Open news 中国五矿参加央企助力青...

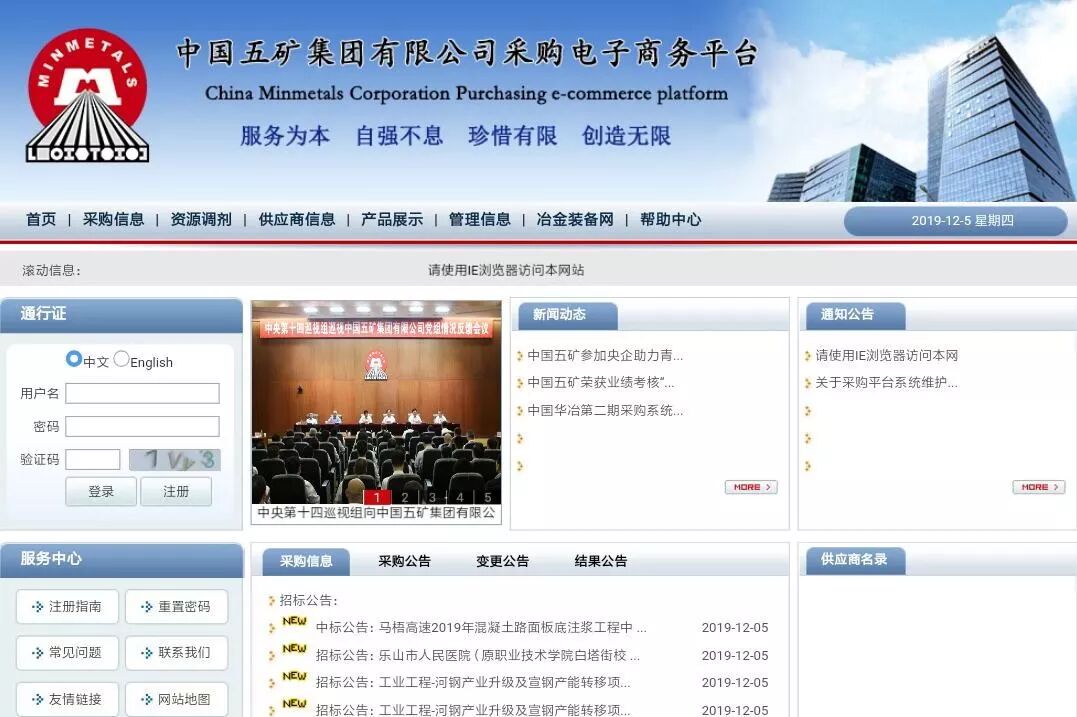point(605,356)
